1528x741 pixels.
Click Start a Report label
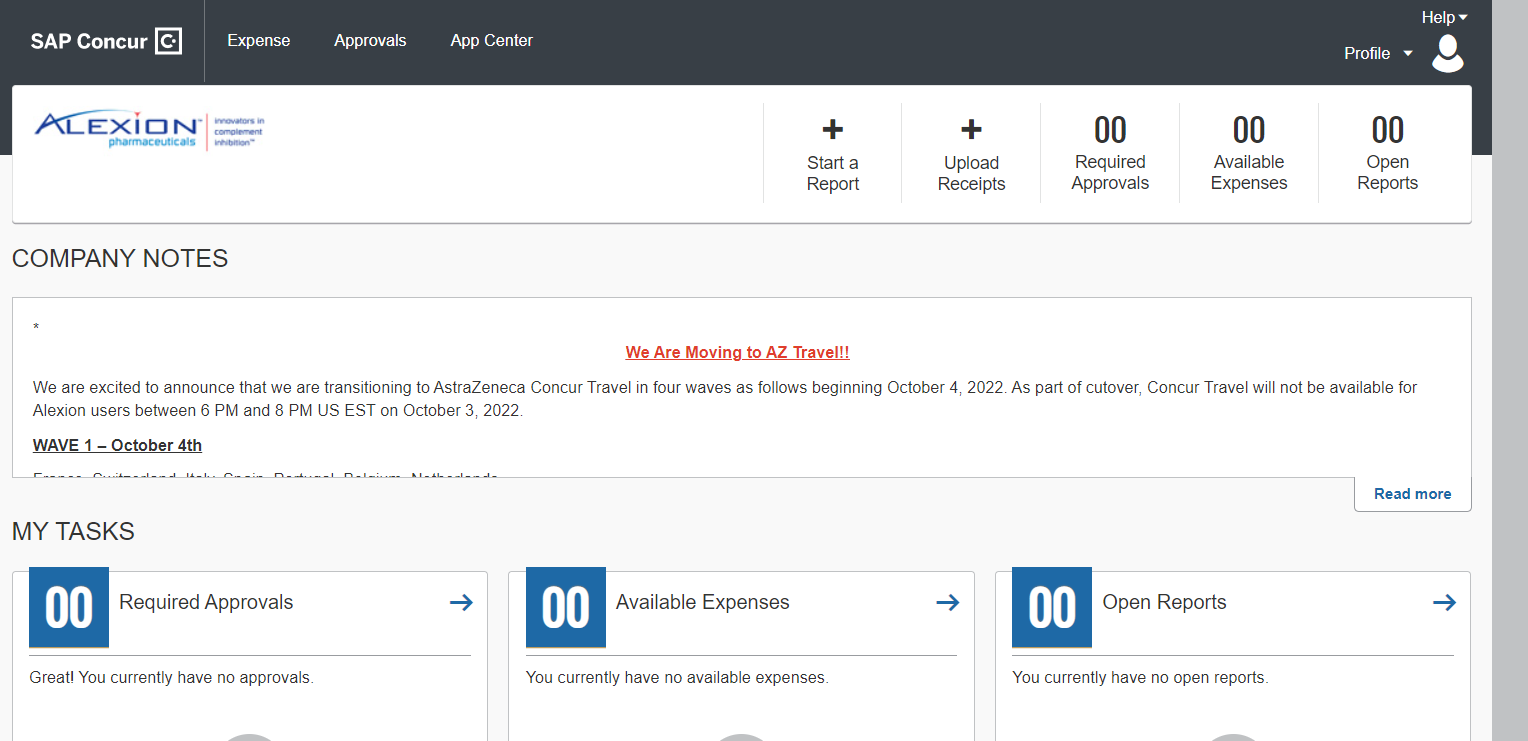tap(833, 173)
